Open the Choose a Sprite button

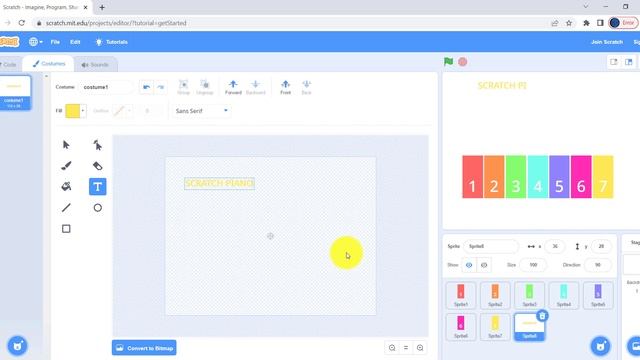tap(600, 346)
